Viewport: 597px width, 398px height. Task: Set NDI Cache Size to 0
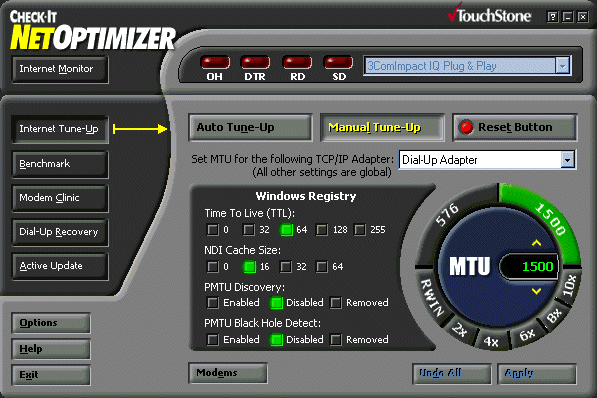[x=212, y=267]
